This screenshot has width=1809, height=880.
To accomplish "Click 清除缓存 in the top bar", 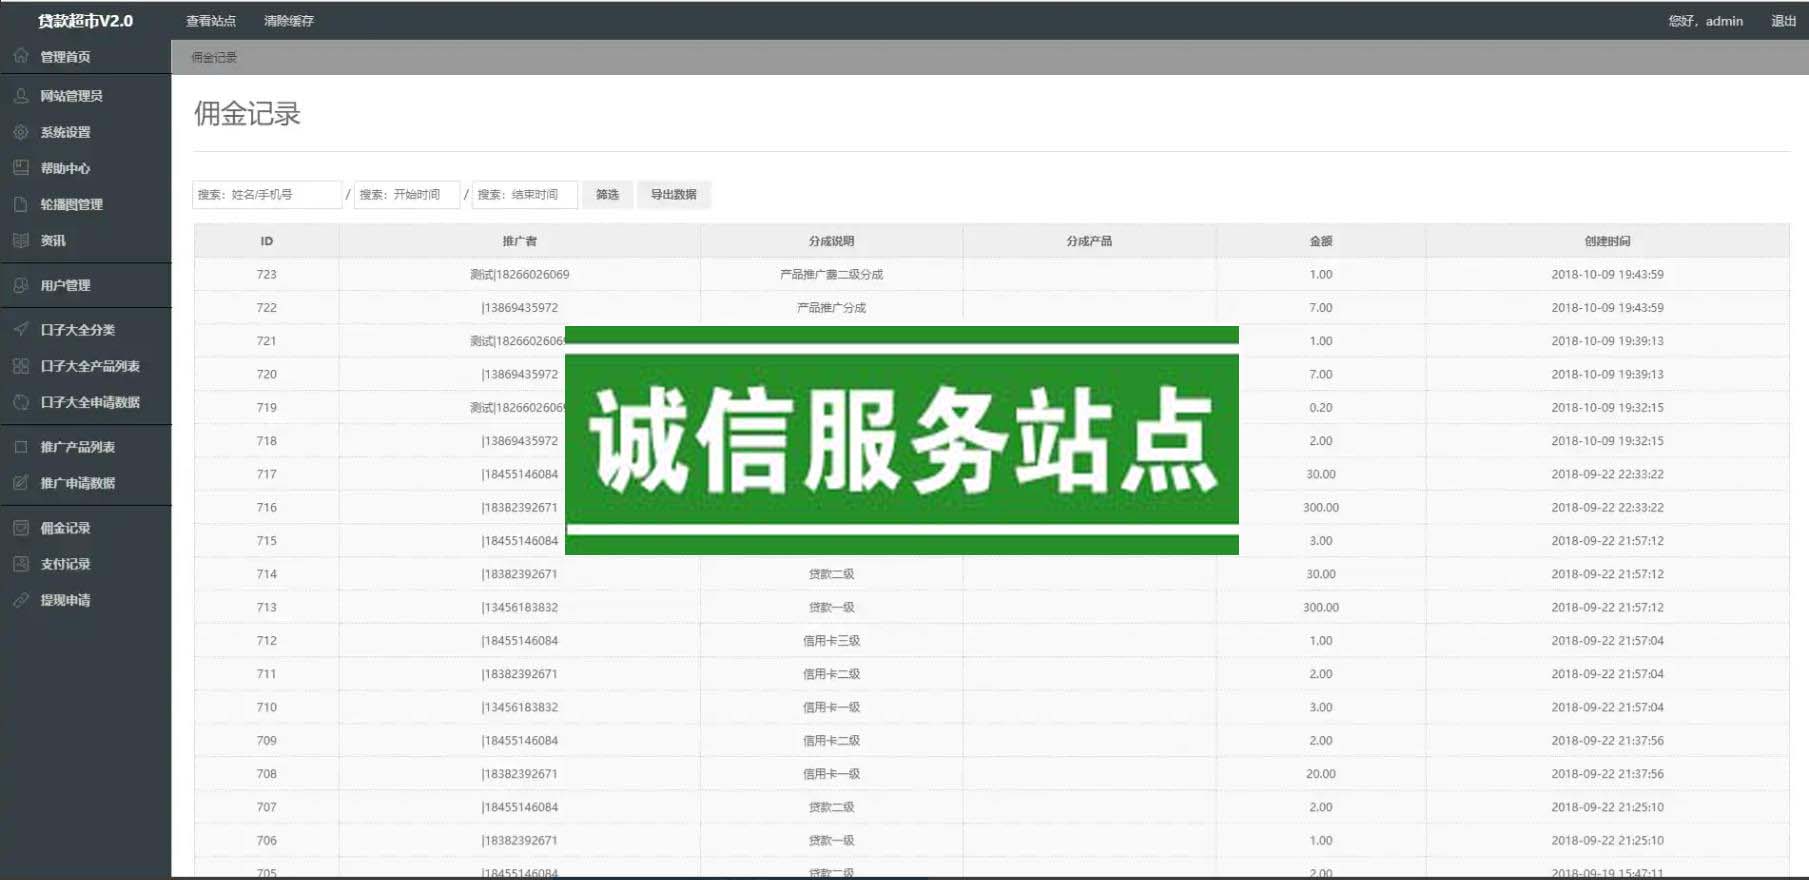I will pyautogui.click(x=289, y=21).
